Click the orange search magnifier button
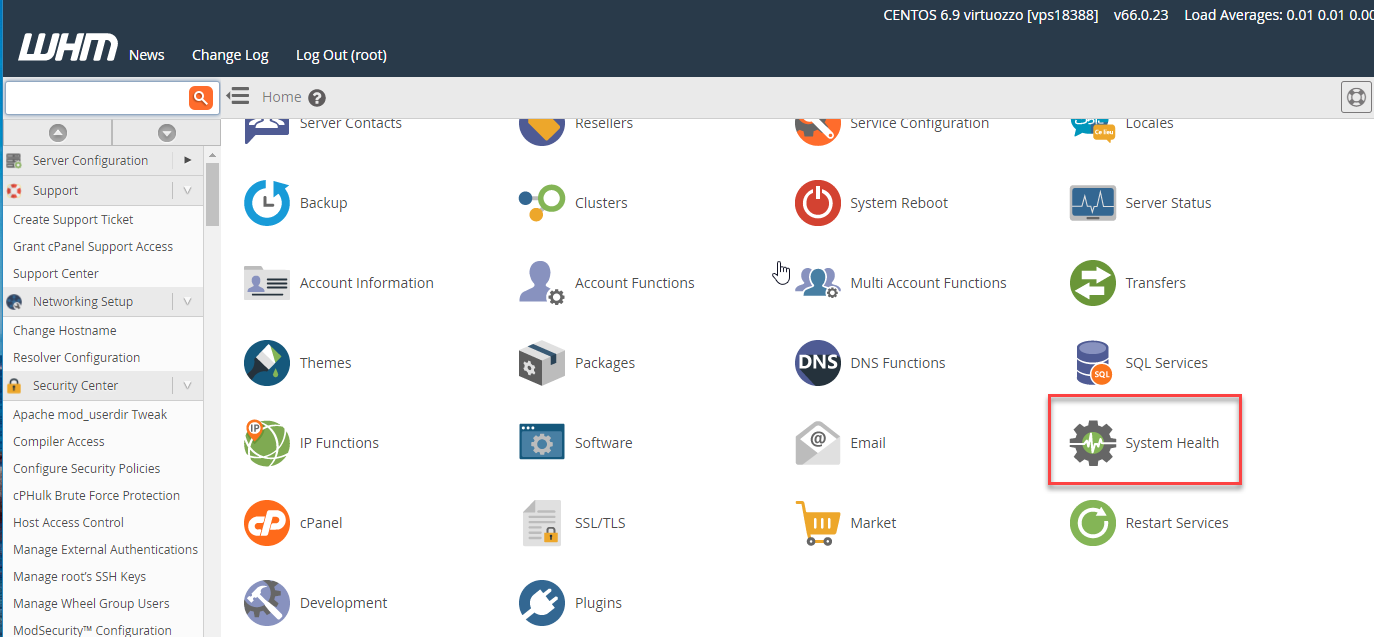1374x637 pixels. coord(201,97)
